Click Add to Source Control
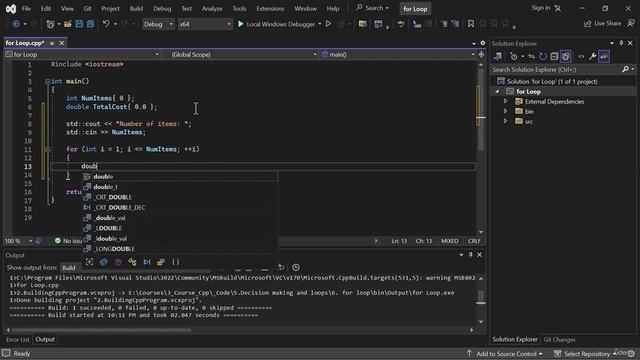The width and height of the screenshot is (640, 360). click(x=505, y=353)
